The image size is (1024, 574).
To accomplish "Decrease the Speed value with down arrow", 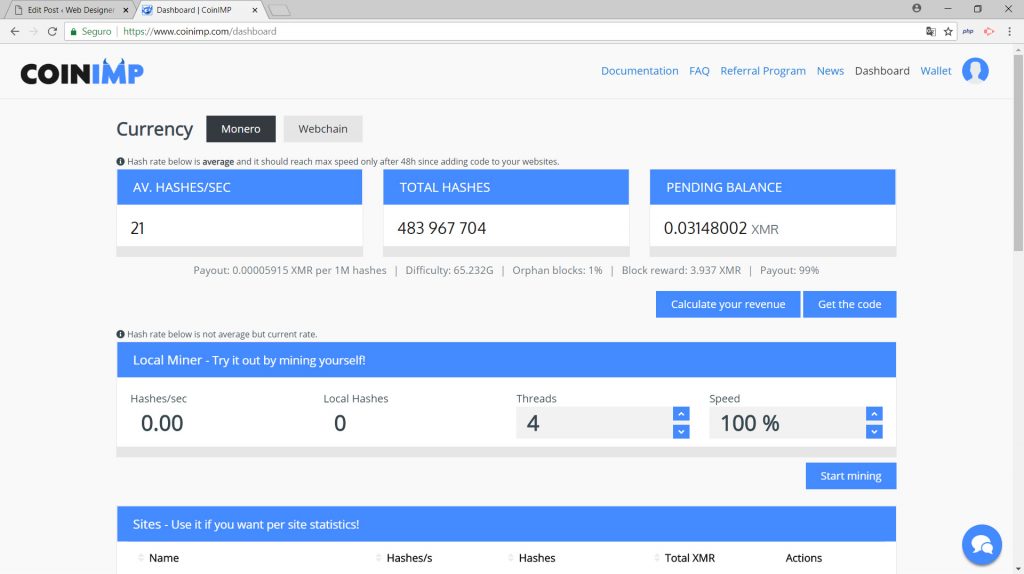I will point(874,432).
